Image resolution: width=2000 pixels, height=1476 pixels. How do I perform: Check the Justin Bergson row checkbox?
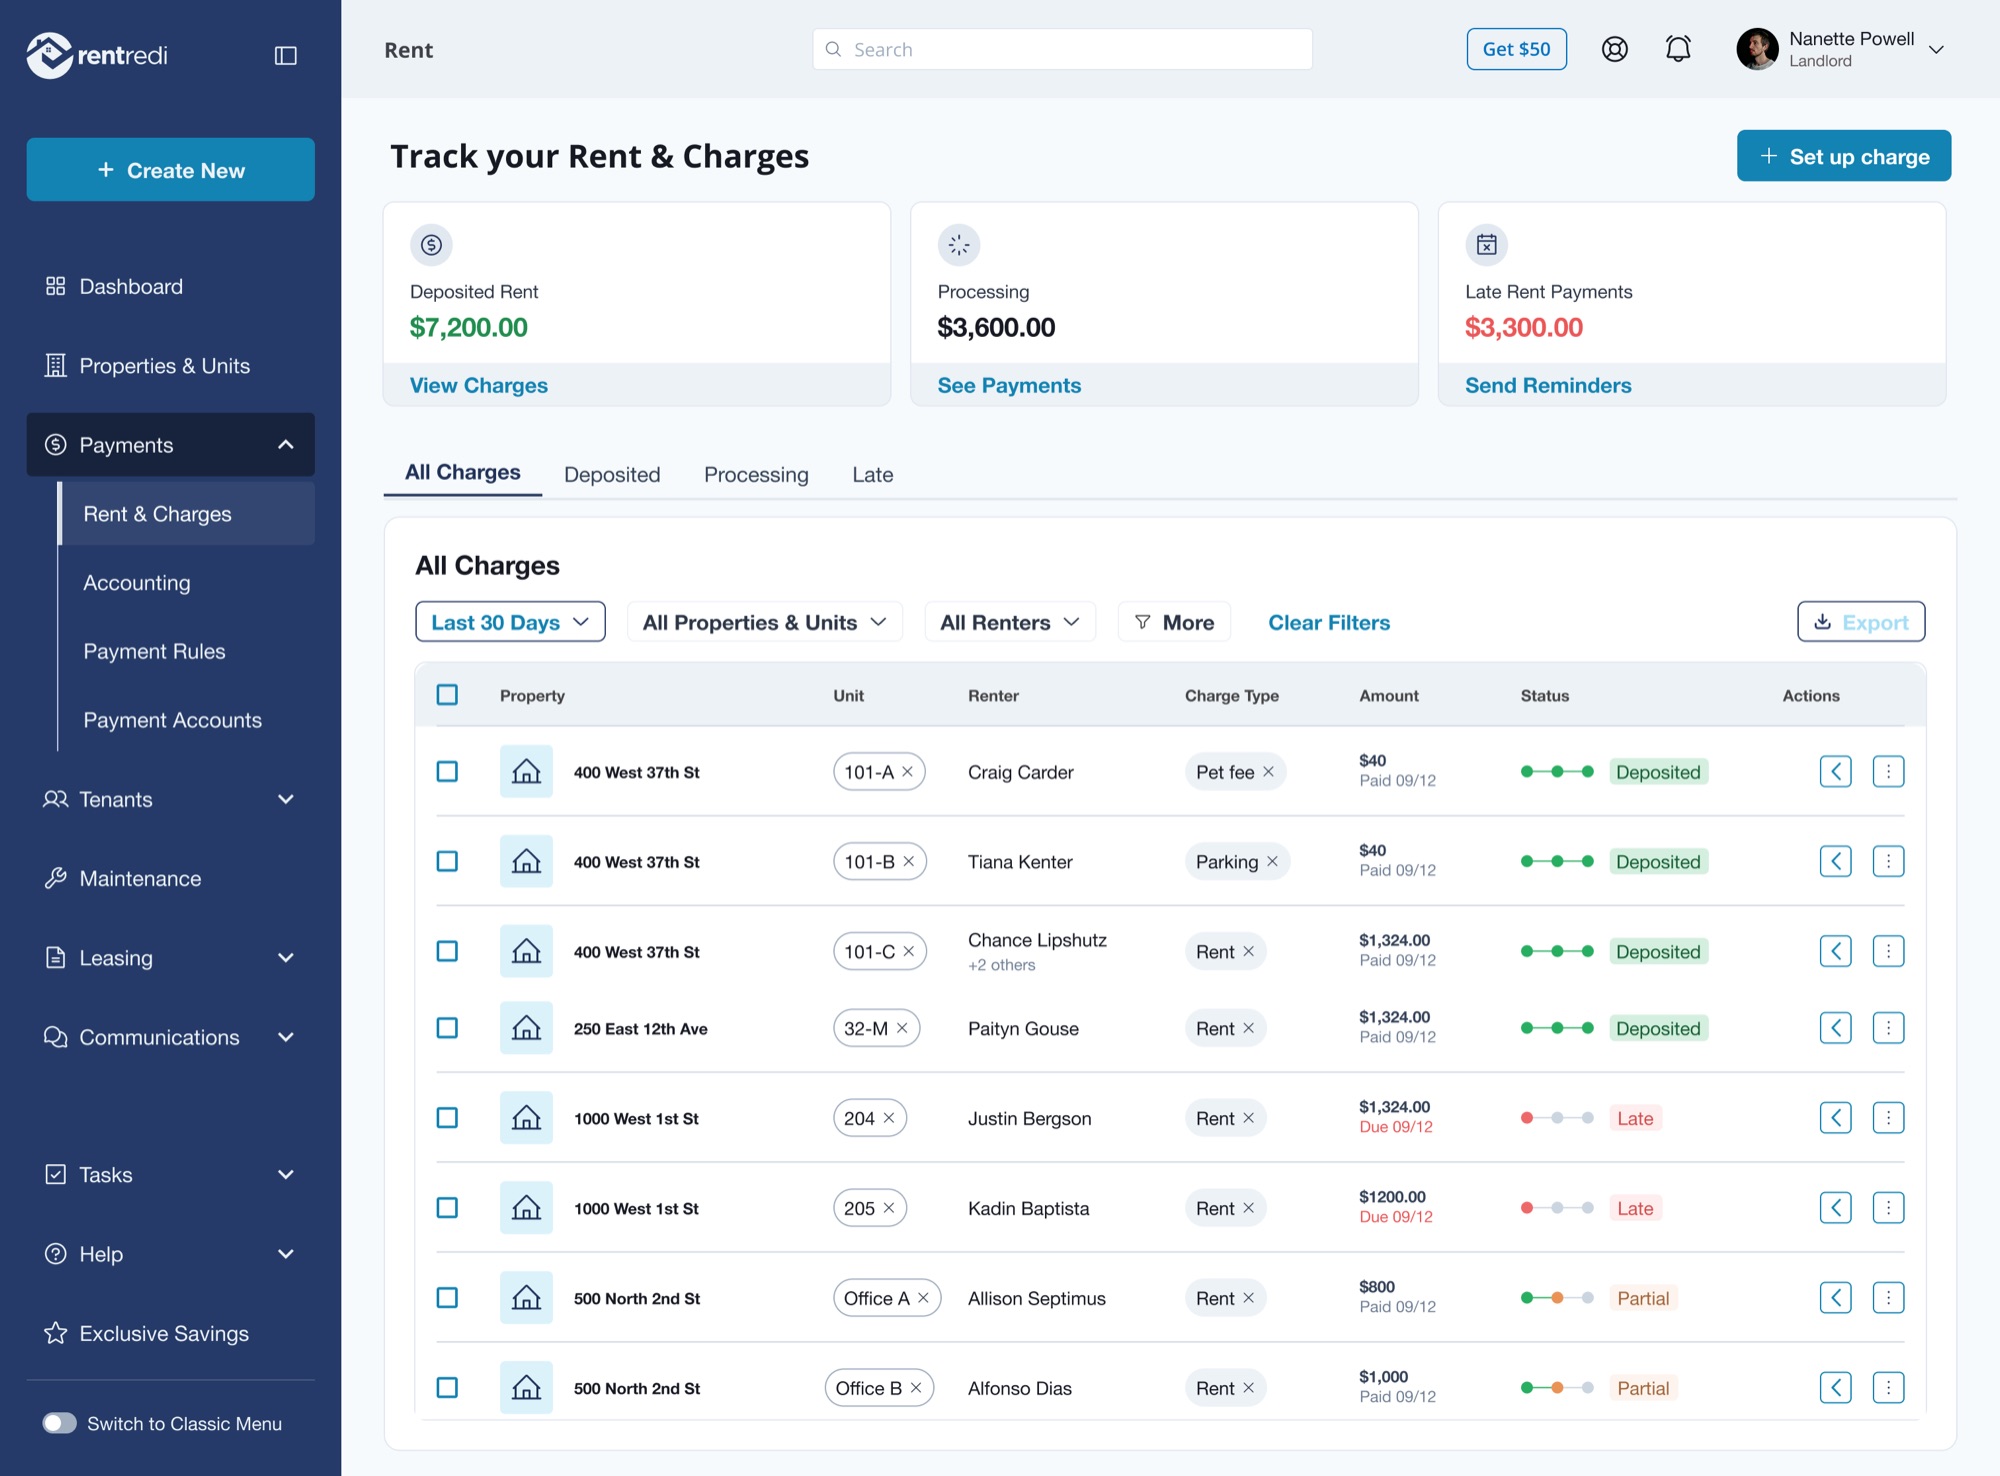point(447,1118)
